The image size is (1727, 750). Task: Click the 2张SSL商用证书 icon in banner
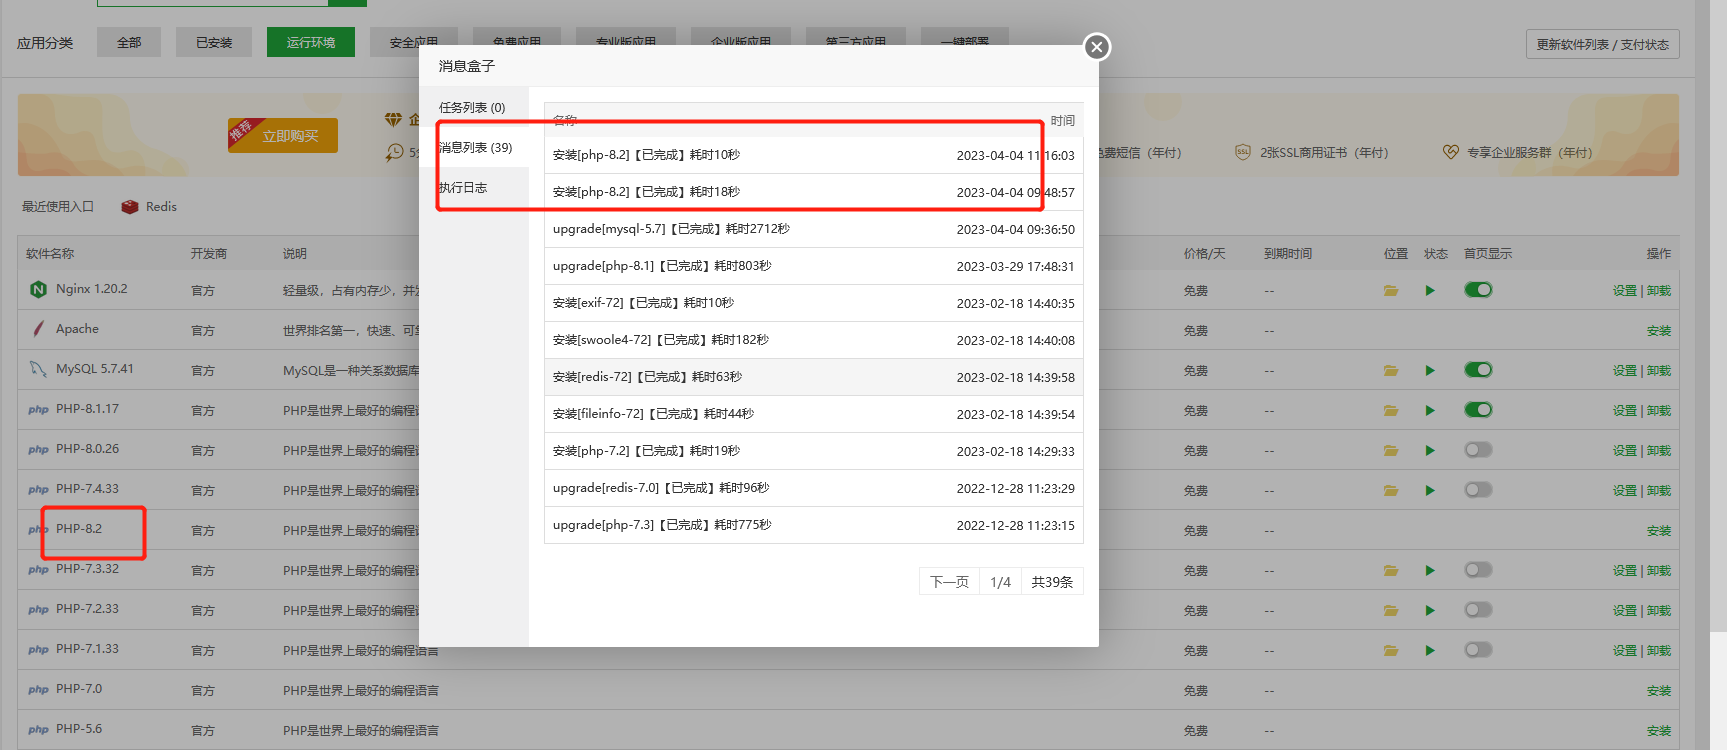(x=1243, y=152)
